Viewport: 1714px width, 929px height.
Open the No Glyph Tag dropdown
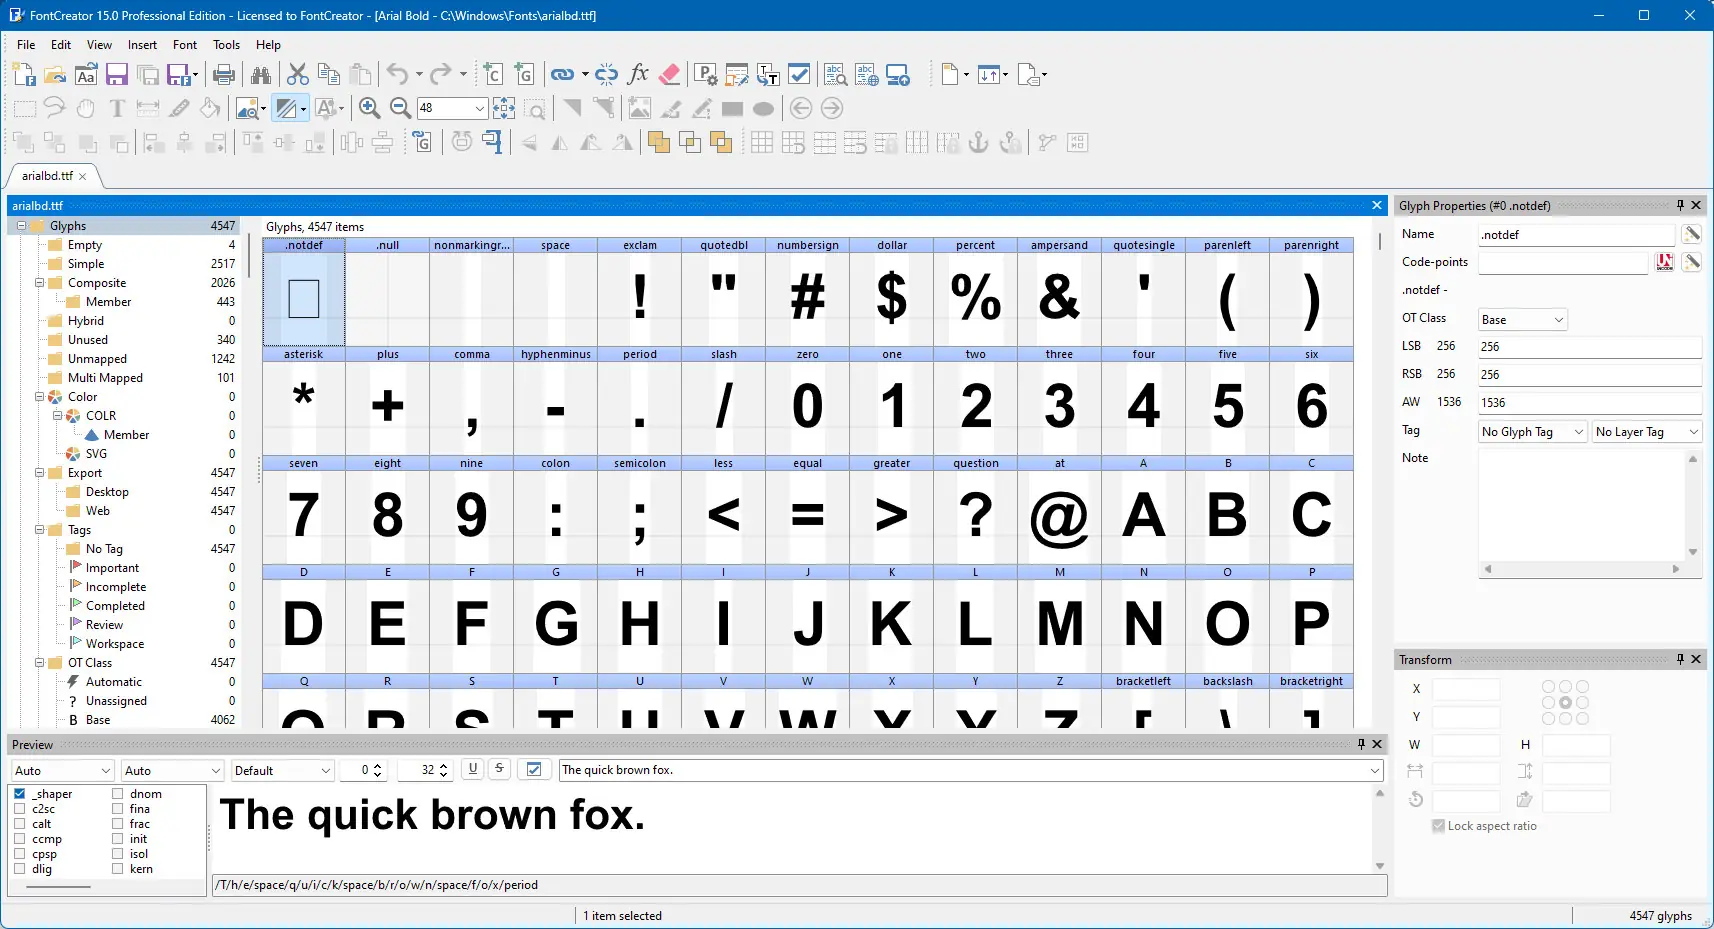(x=1533, y=432)
